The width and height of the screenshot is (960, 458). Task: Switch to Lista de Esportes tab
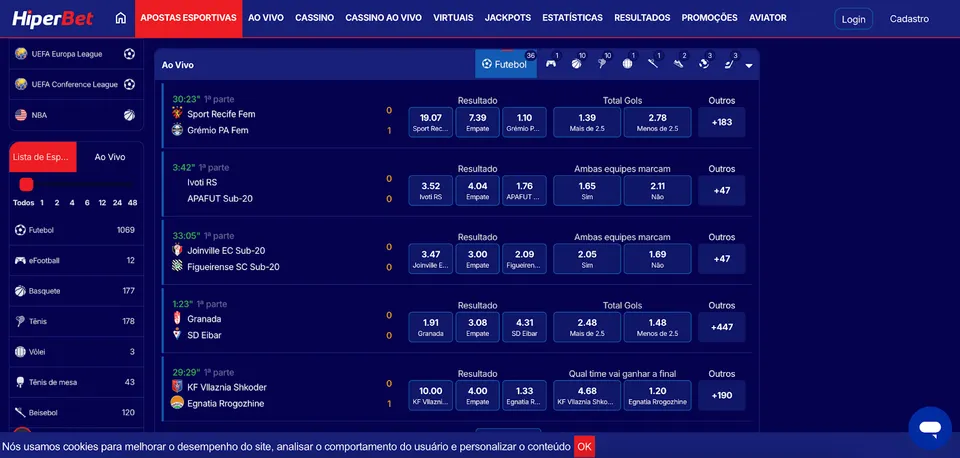[x=43, y=157]
